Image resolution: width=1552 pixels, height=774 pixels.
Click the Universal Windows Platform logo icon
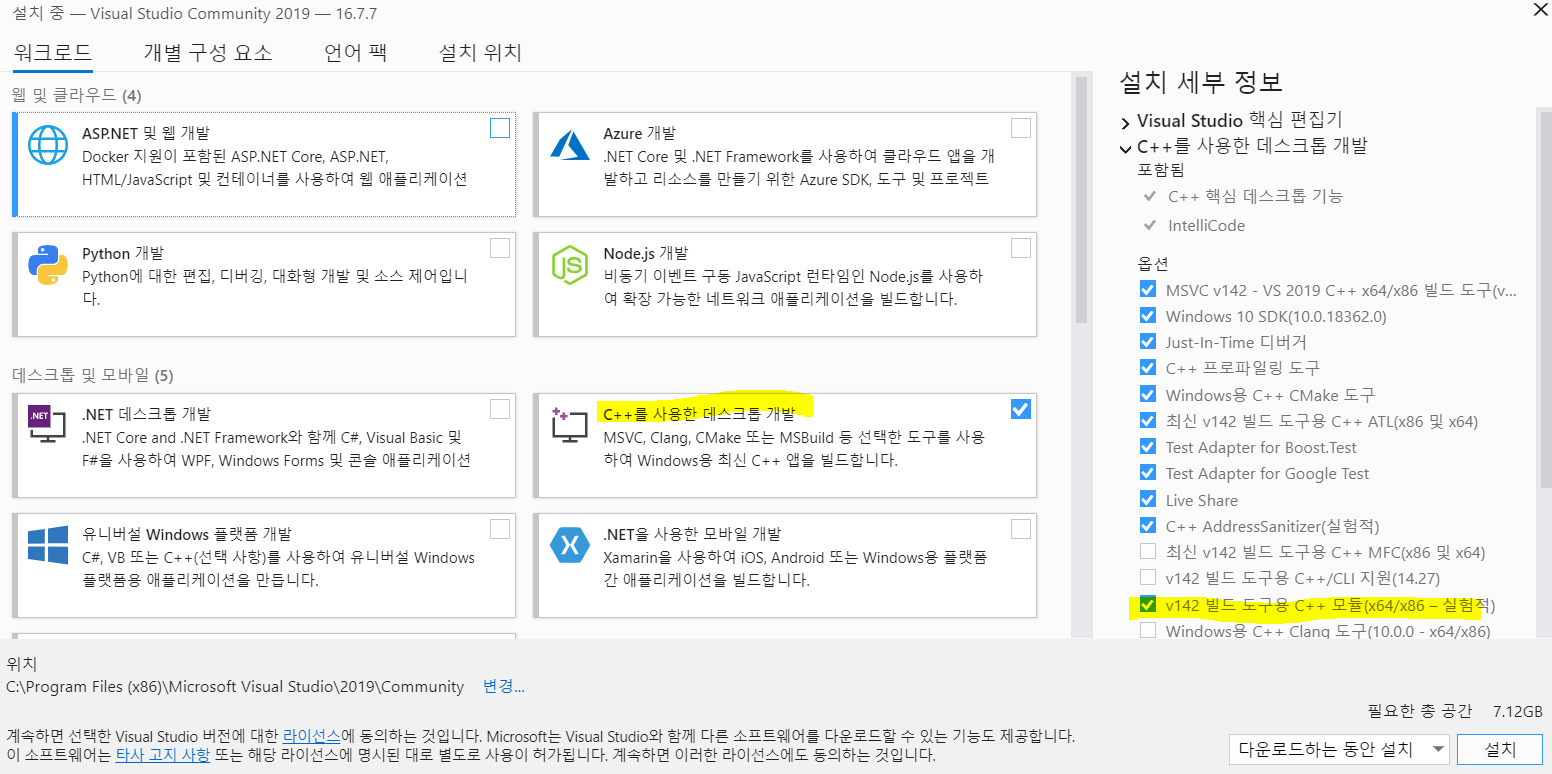click(x=47, y=545)
